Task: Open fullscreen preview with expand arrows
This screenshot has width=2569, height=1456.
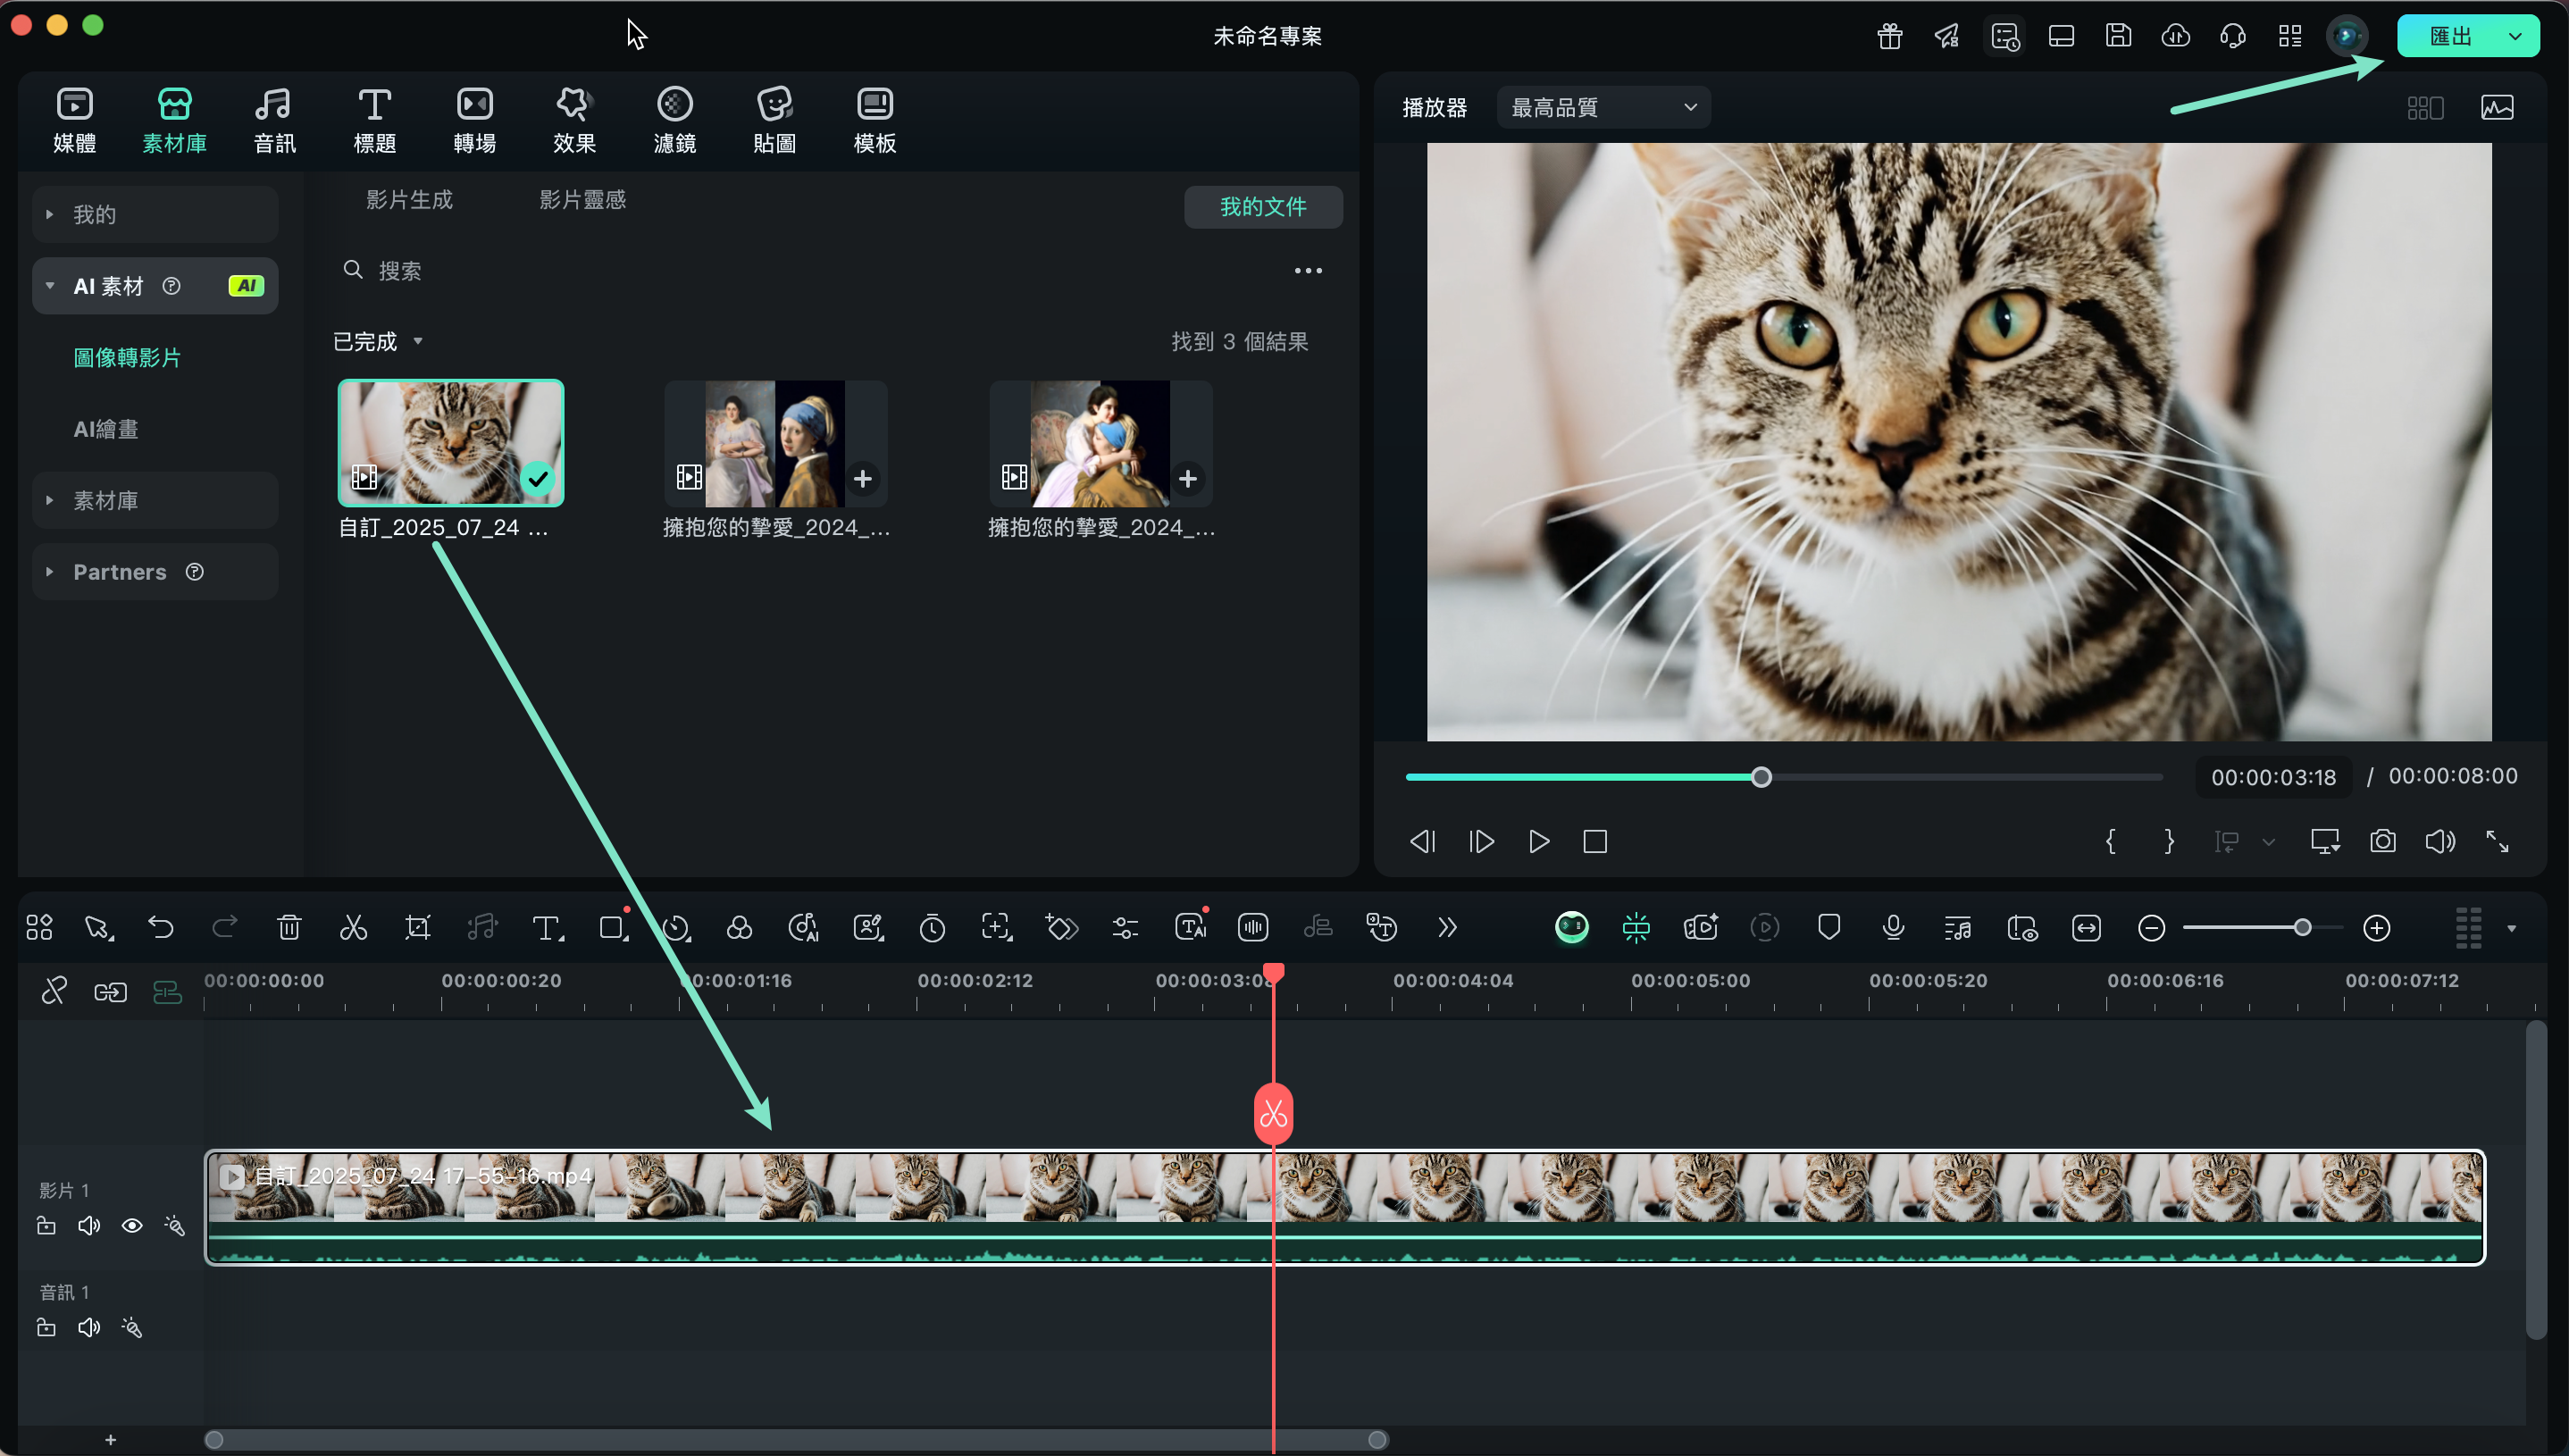Action: tap(2497, 841)
